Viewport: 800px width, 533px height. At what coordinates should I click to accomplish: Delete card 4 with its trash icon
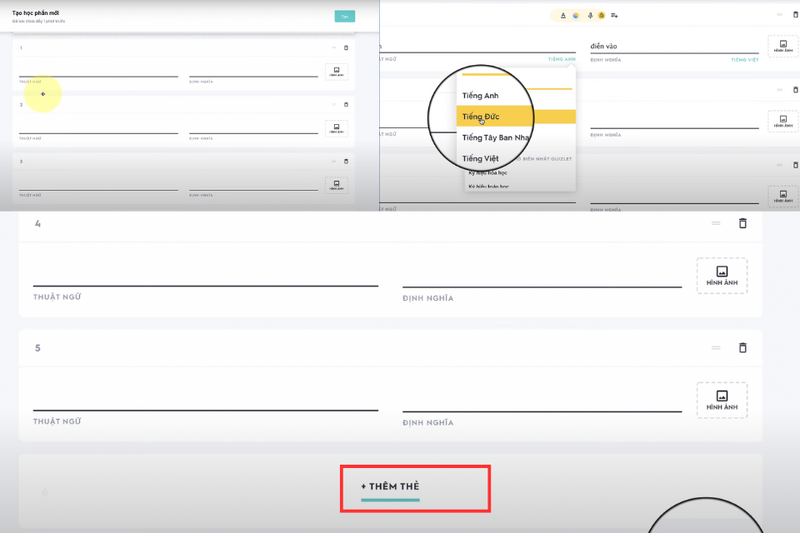[743, 223]
